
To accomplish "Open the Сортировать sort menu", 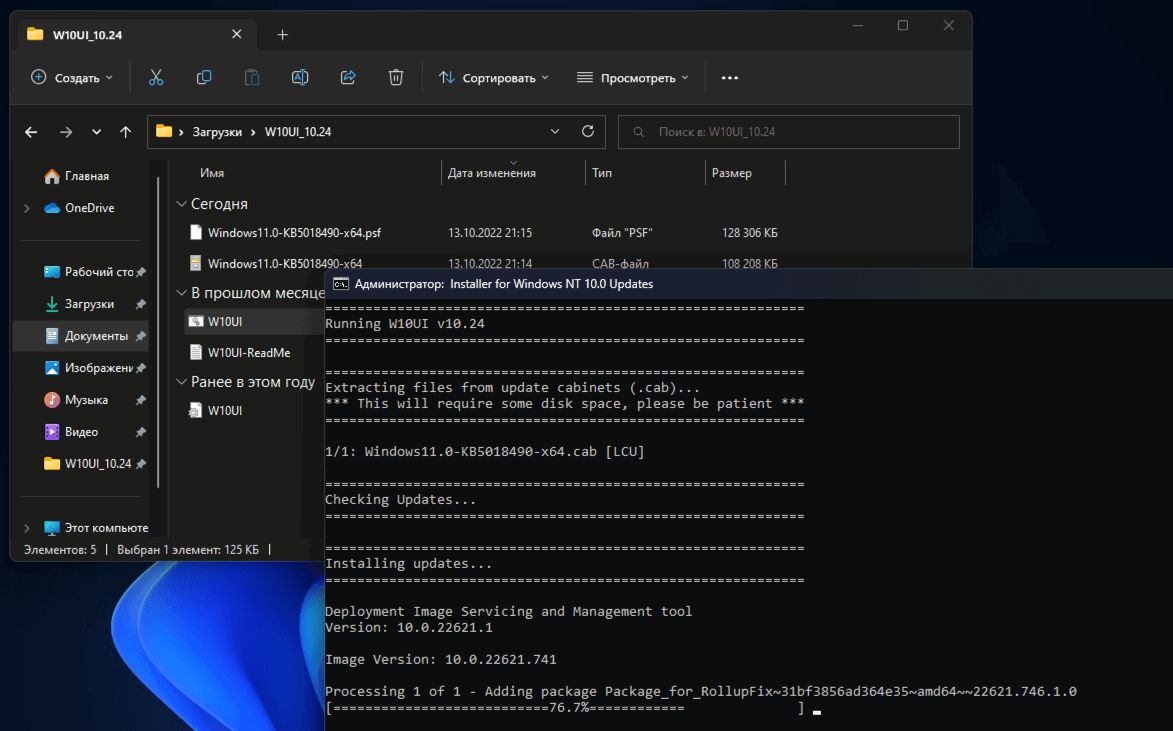I will click(494, 77).
